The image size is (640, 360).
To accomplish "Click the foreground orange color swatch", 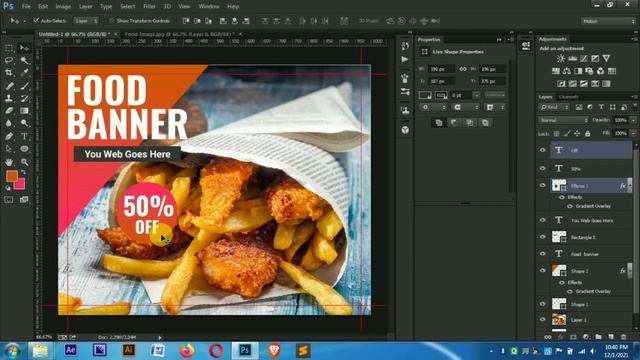I will tap(11, 176).
